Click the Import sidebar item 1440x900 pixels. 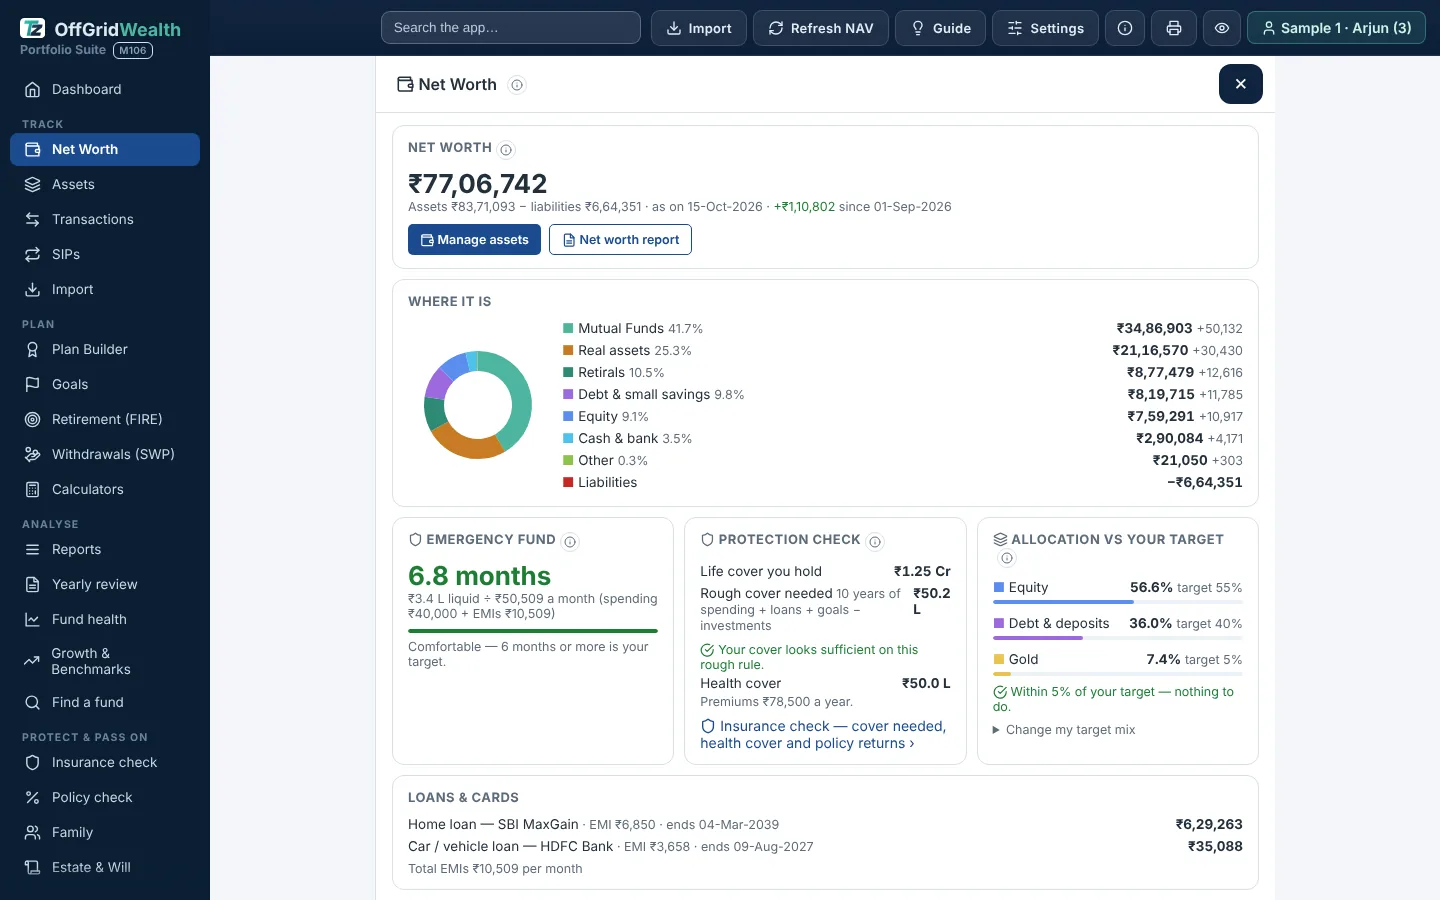pos(105,289)
